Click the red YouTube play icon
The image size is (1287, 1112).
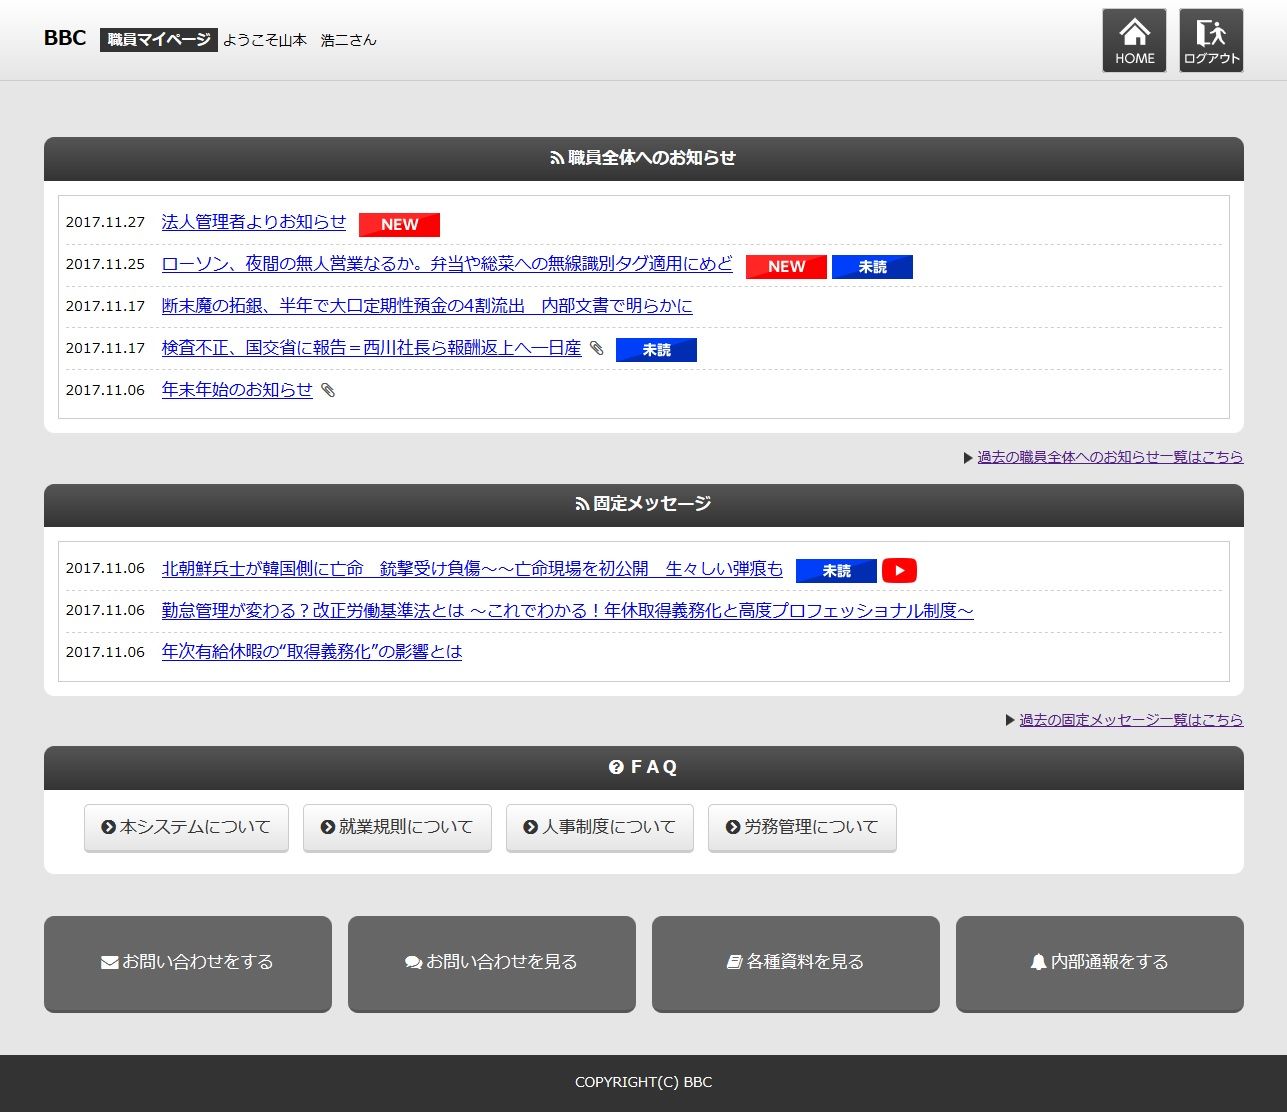point(899,570)
